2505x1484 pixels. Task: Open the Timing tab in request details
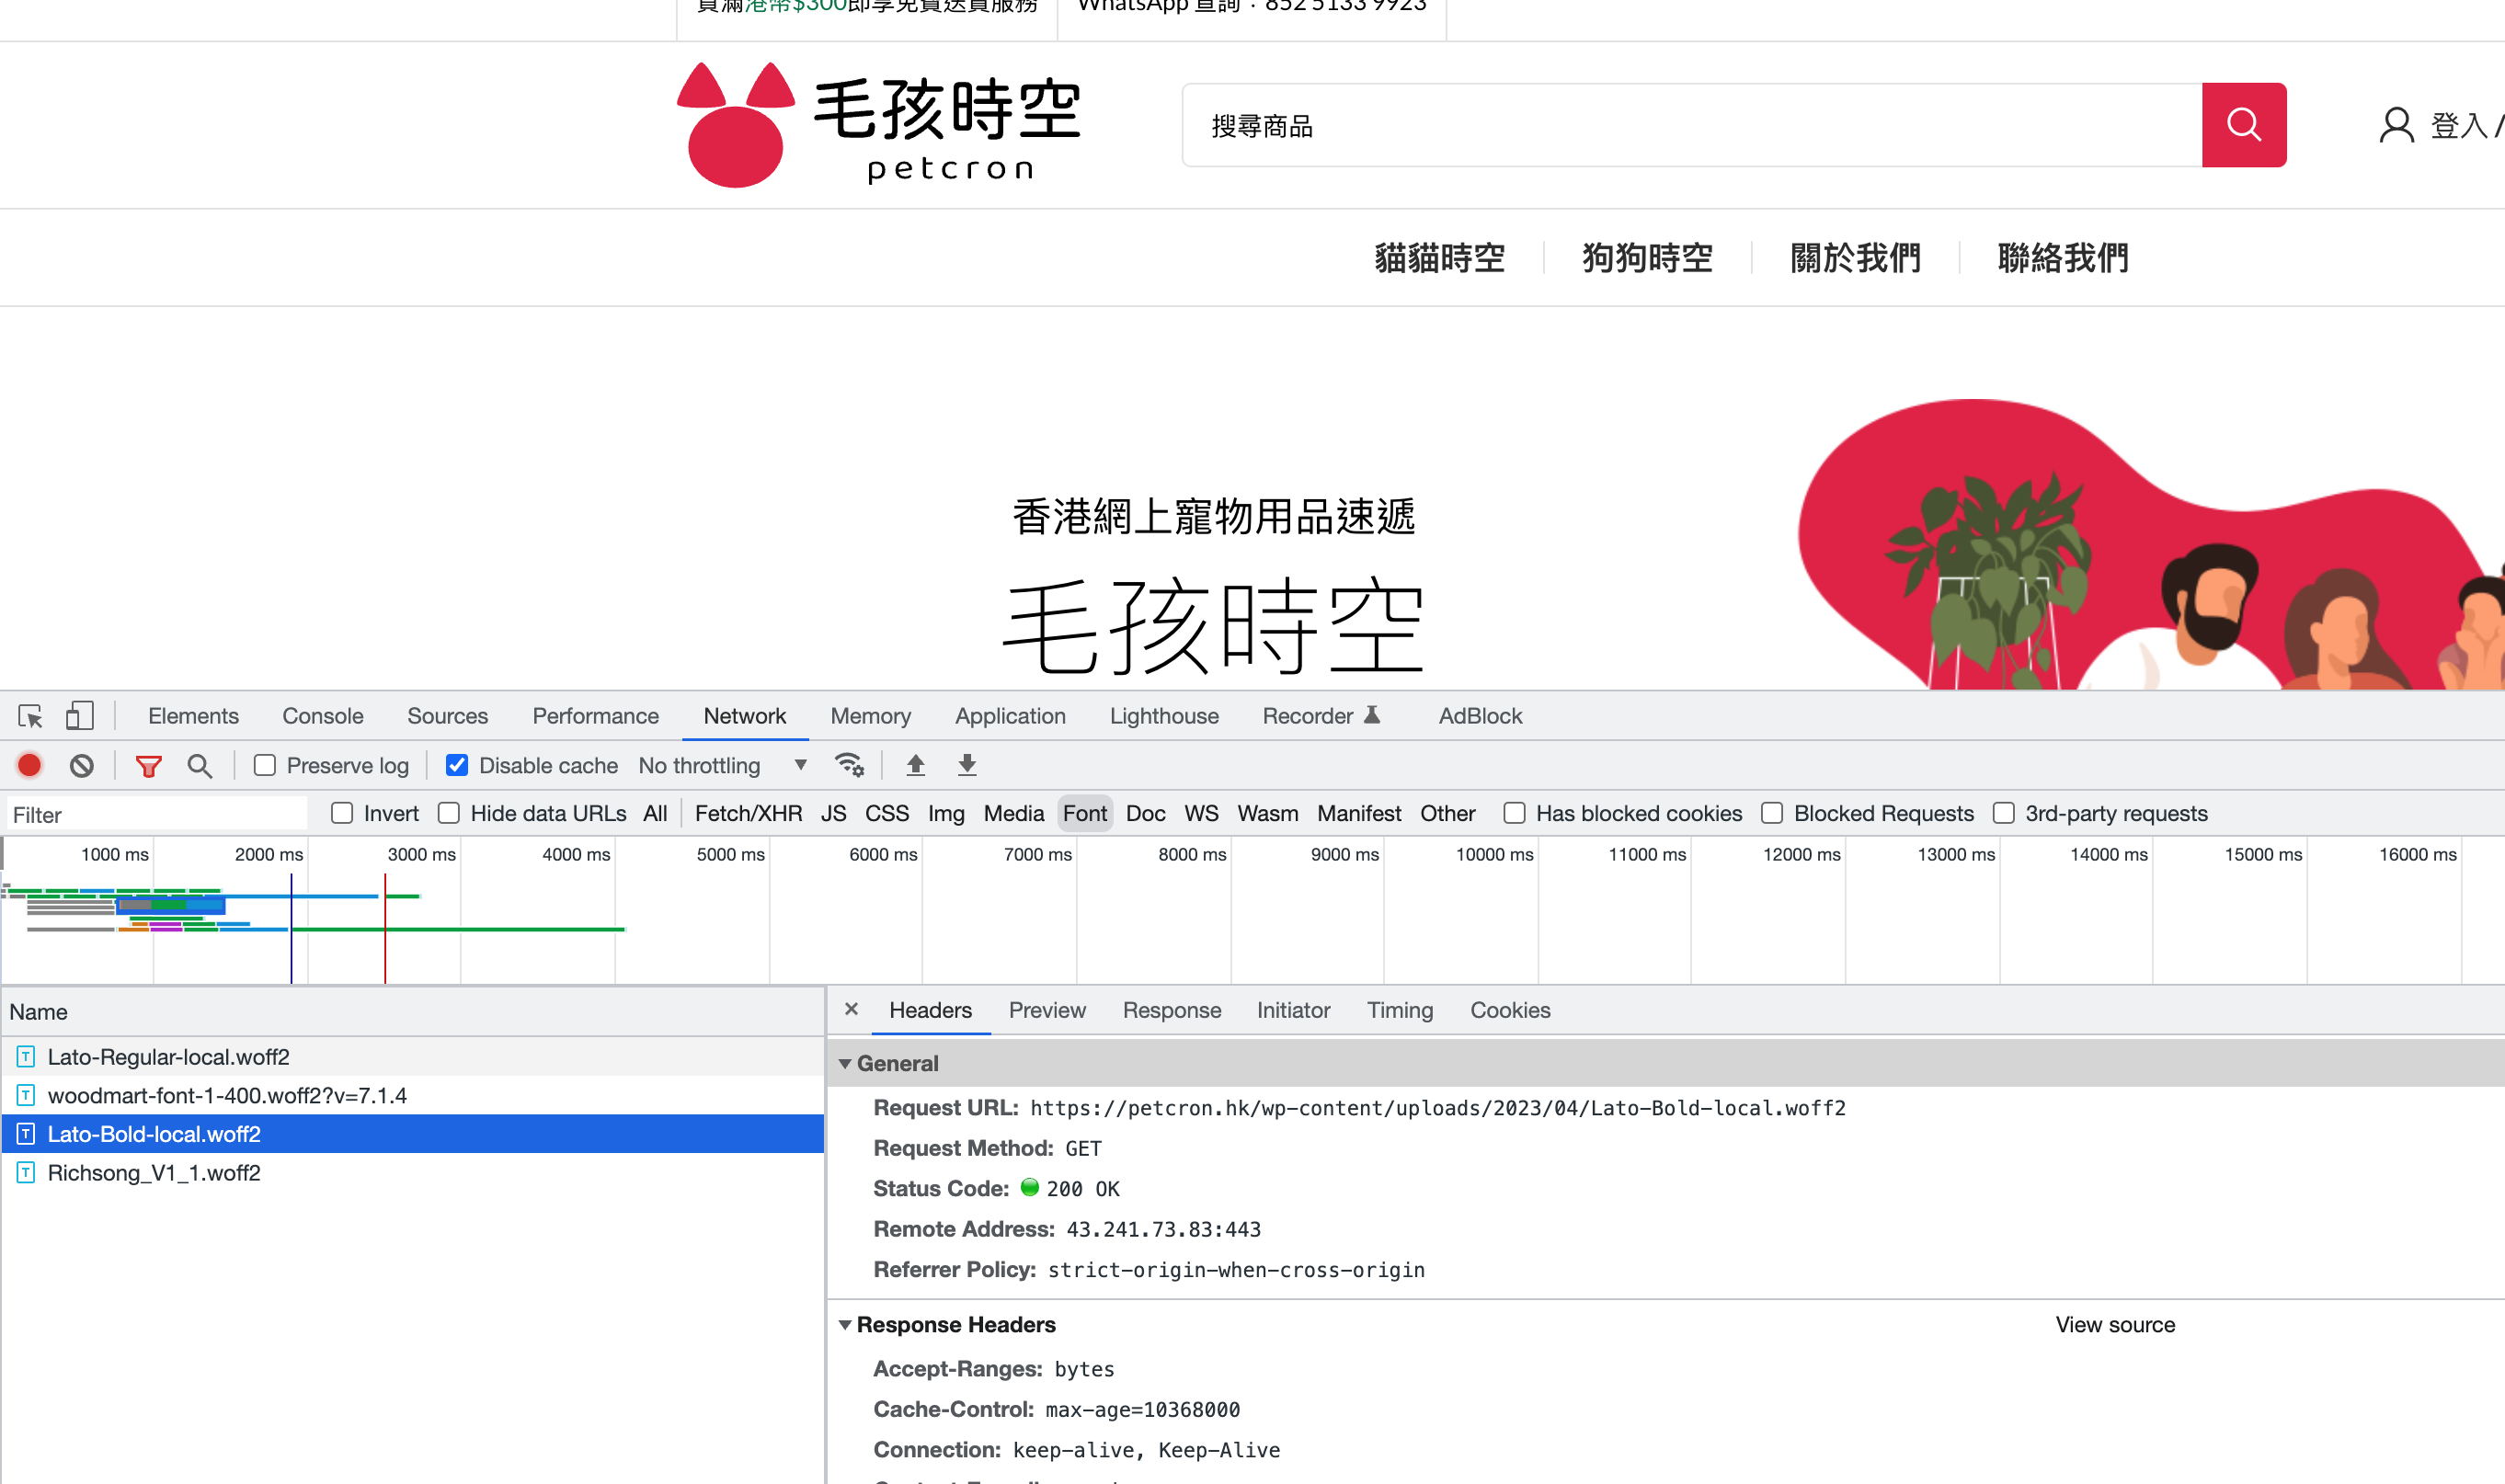[1399, 1010]
